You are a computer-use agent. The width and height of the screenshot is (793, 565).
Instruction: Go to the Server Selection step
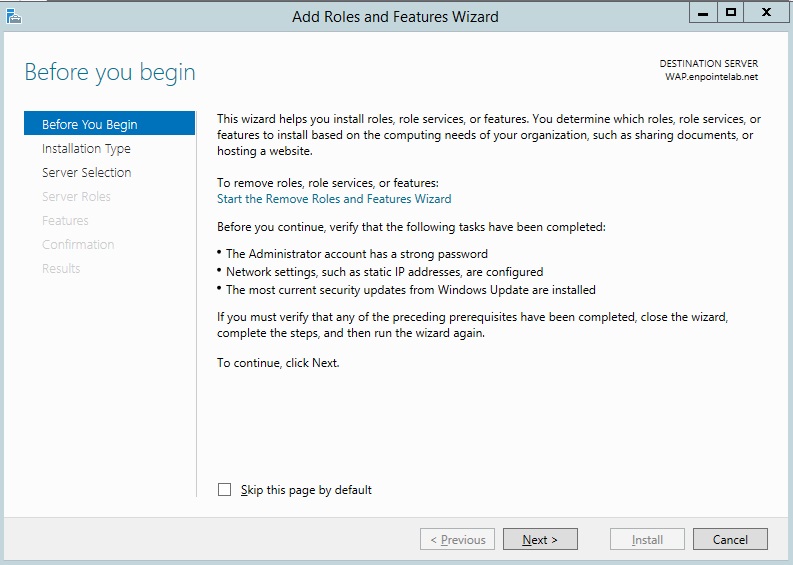point(86,172)
